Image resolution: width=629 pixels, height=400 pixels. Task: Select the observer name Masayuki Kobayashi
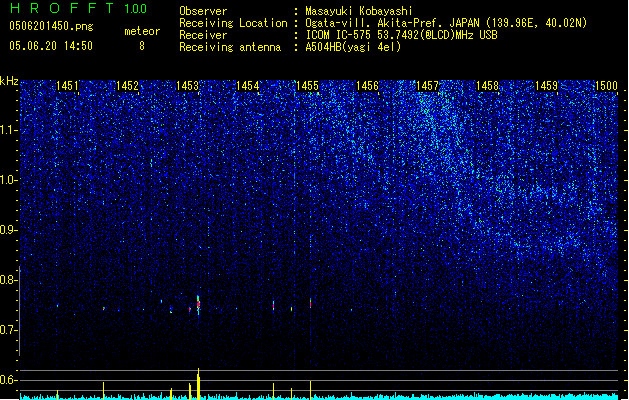coord(359,11)
